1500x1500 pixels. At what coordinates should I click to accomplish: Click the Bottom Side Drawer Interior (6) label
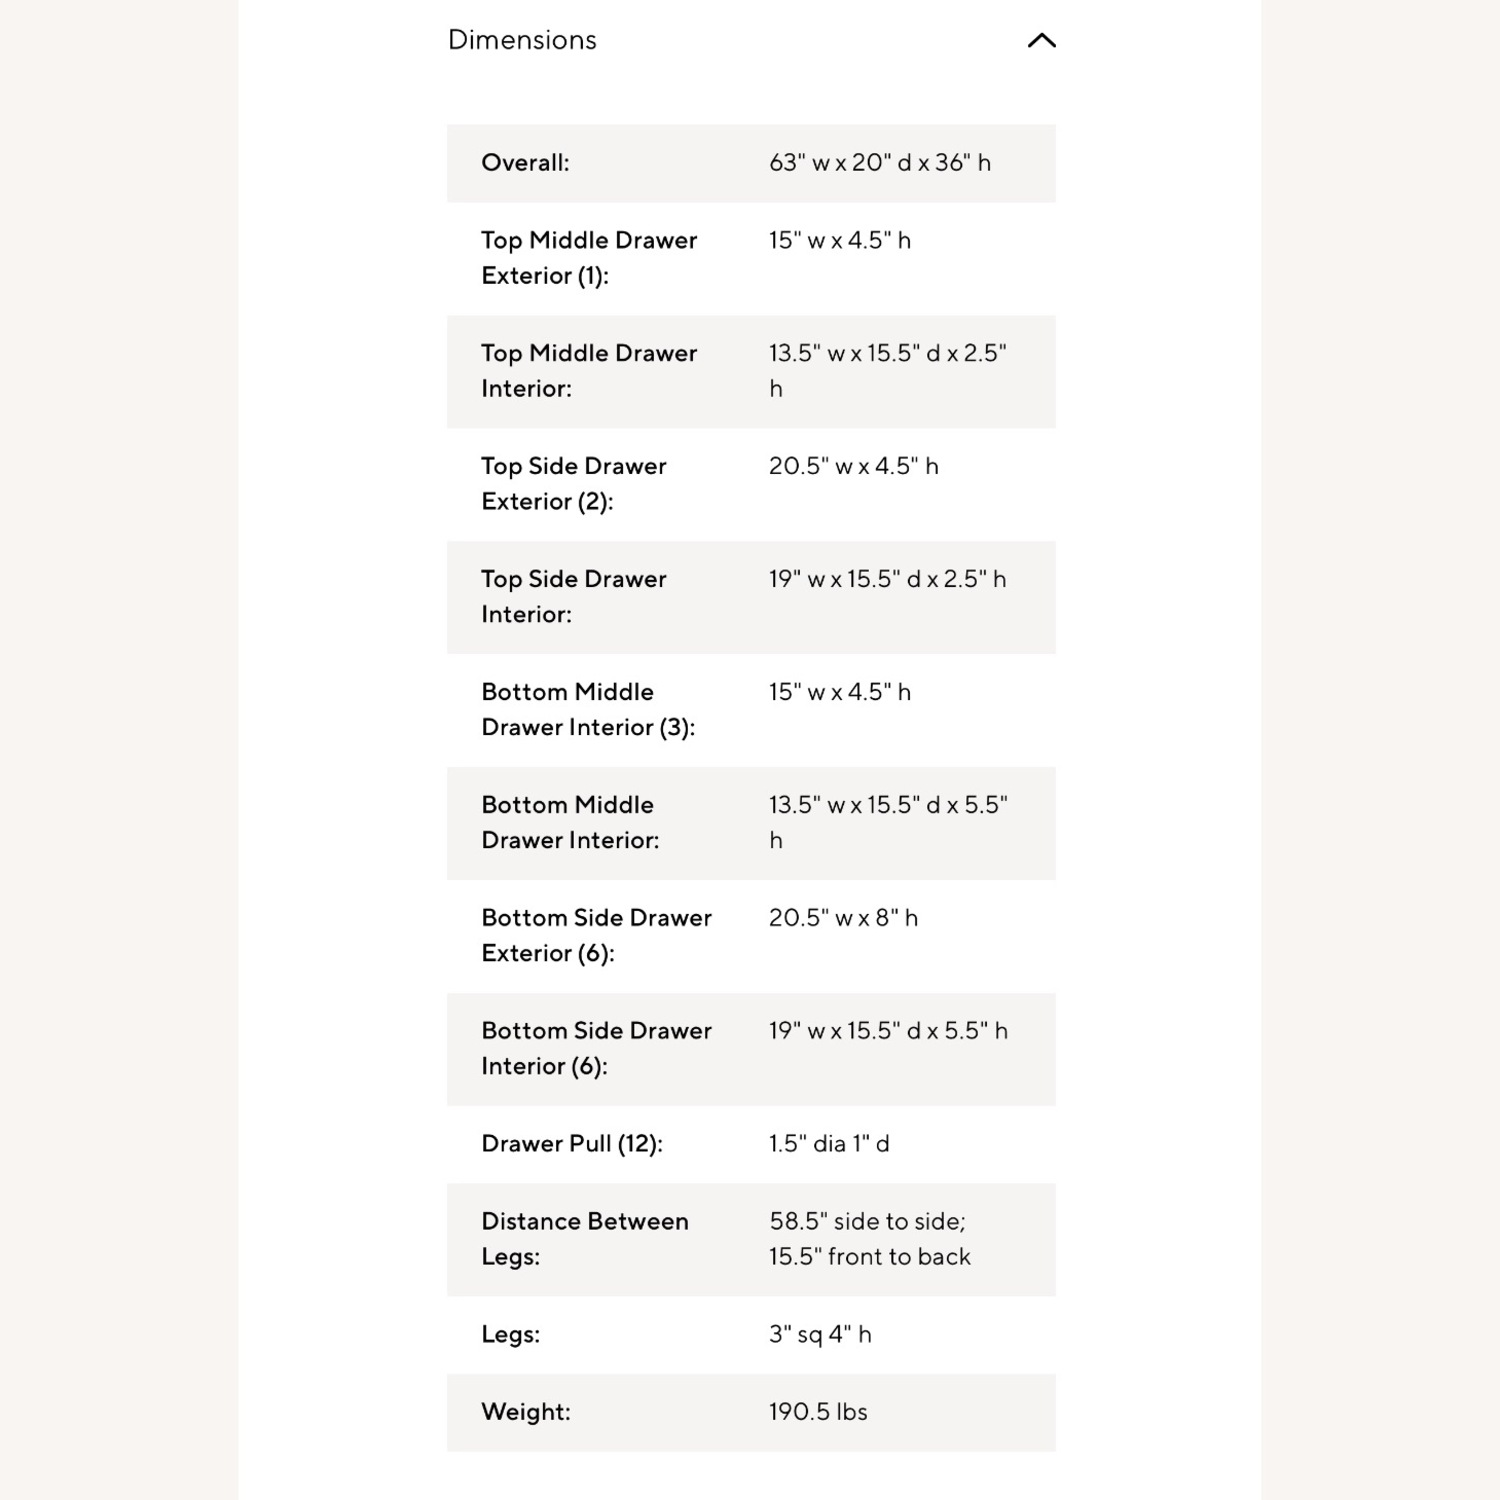[x=596, y=1049]
